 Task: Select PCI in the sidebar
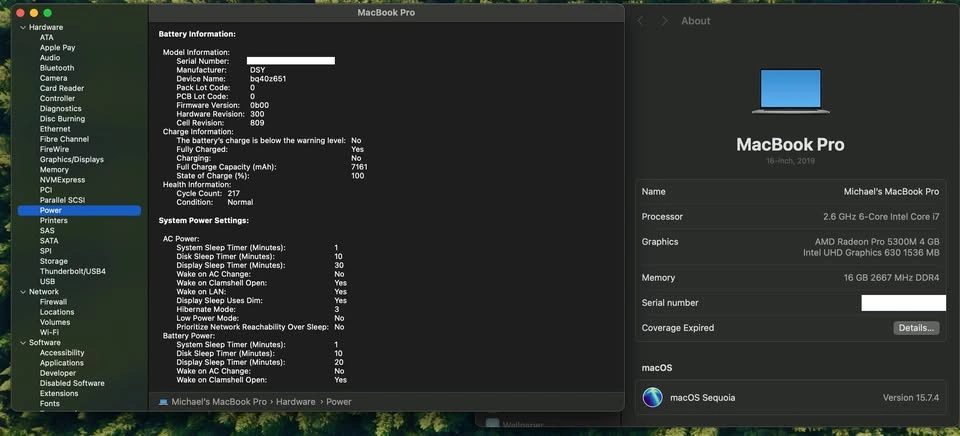46,190
